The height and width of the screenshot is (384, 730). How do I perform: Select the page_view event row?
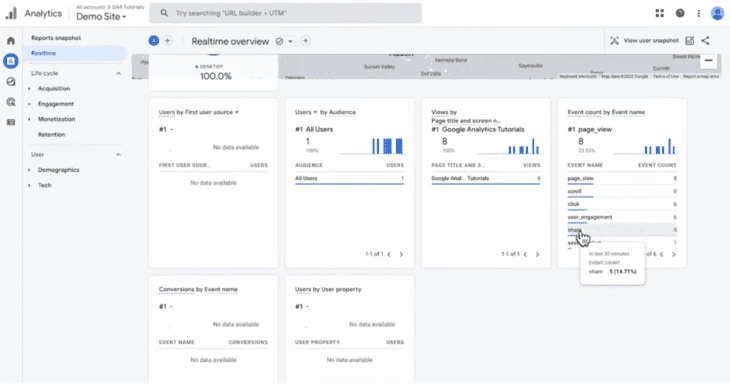pos(622,178)
